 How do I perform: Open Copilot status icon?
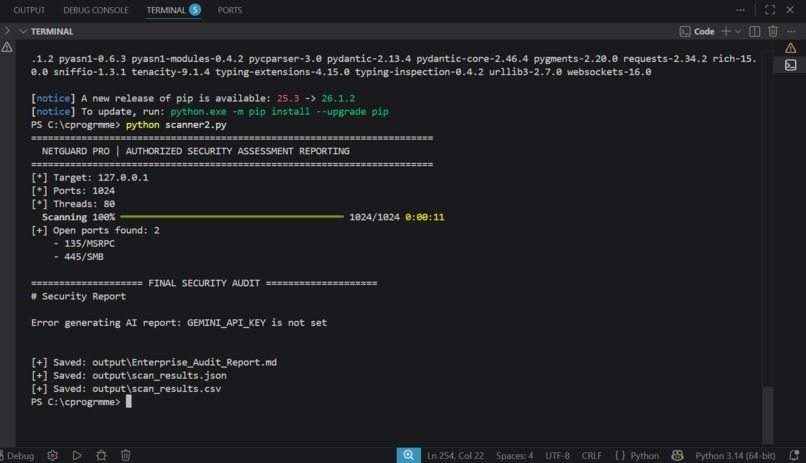(677, 455)
